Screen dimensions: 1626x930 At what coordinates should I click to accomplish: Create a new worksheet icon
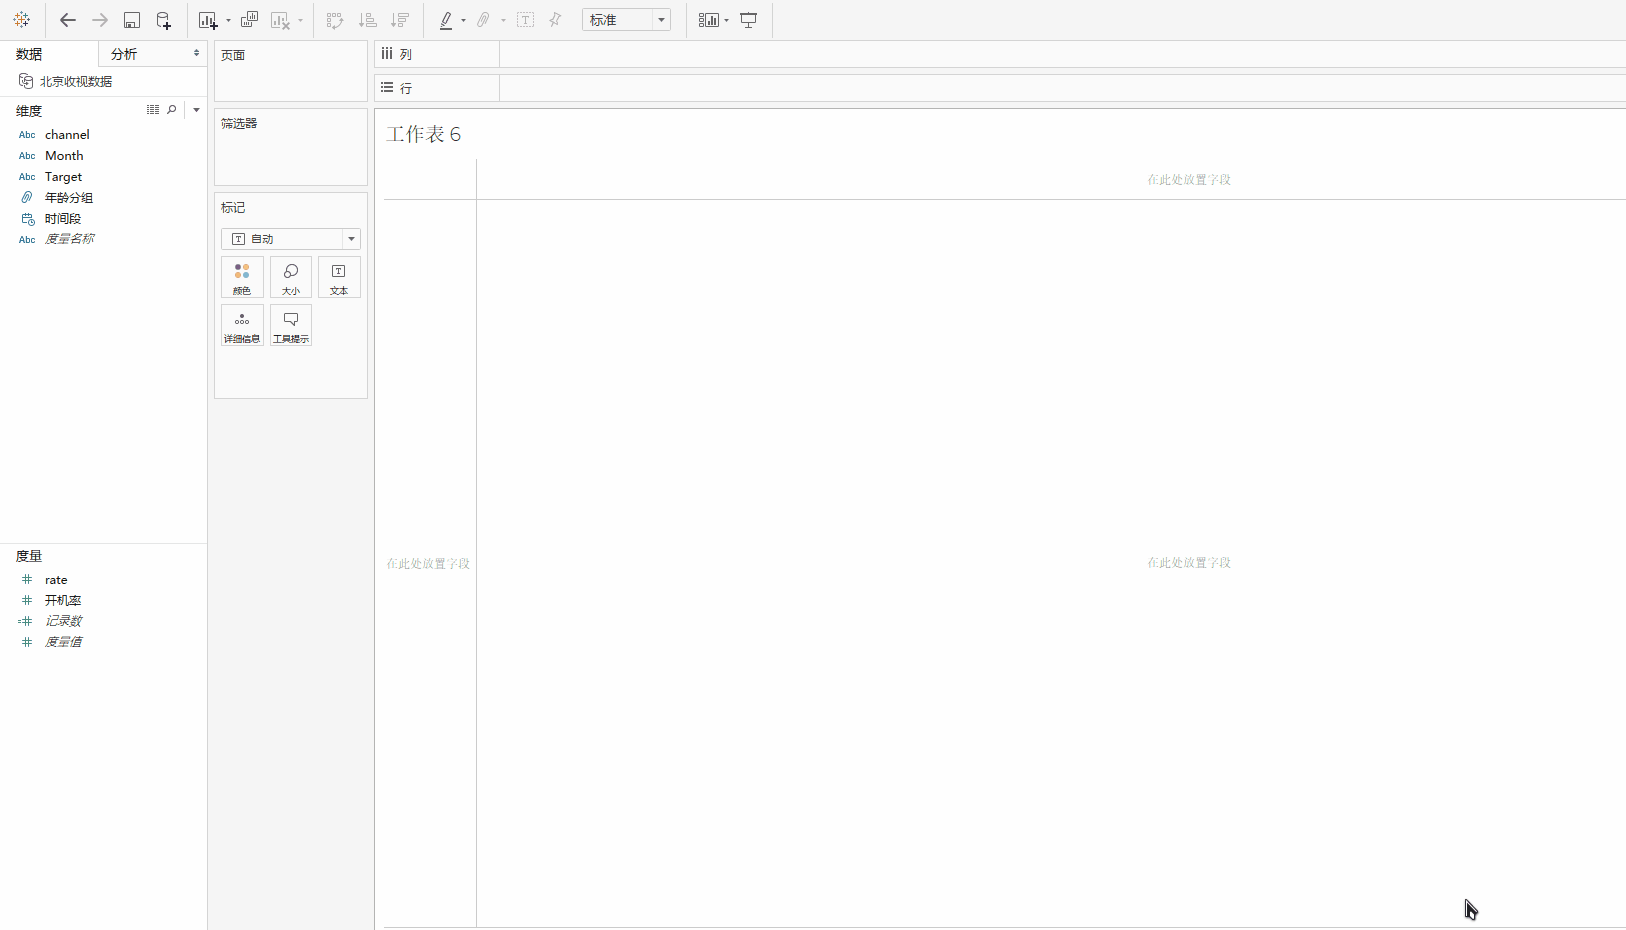(x=207, y=20)
